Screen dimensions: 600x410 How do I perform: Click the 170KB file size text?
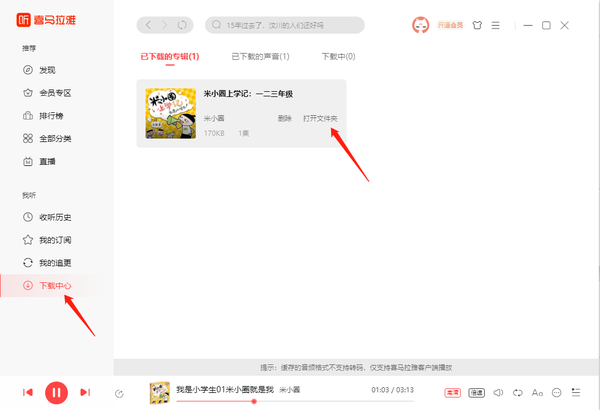[x=214, y=133]
